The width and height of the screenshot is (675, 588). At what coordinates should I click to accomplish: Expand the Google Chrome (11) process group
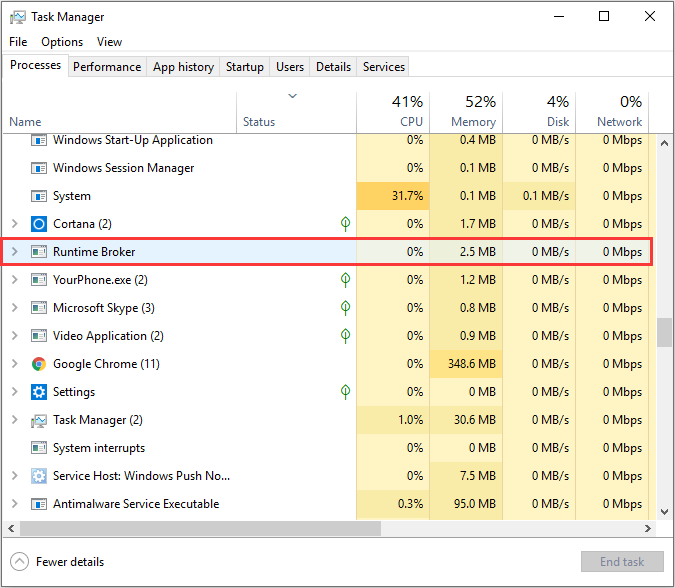coord(15,364)
